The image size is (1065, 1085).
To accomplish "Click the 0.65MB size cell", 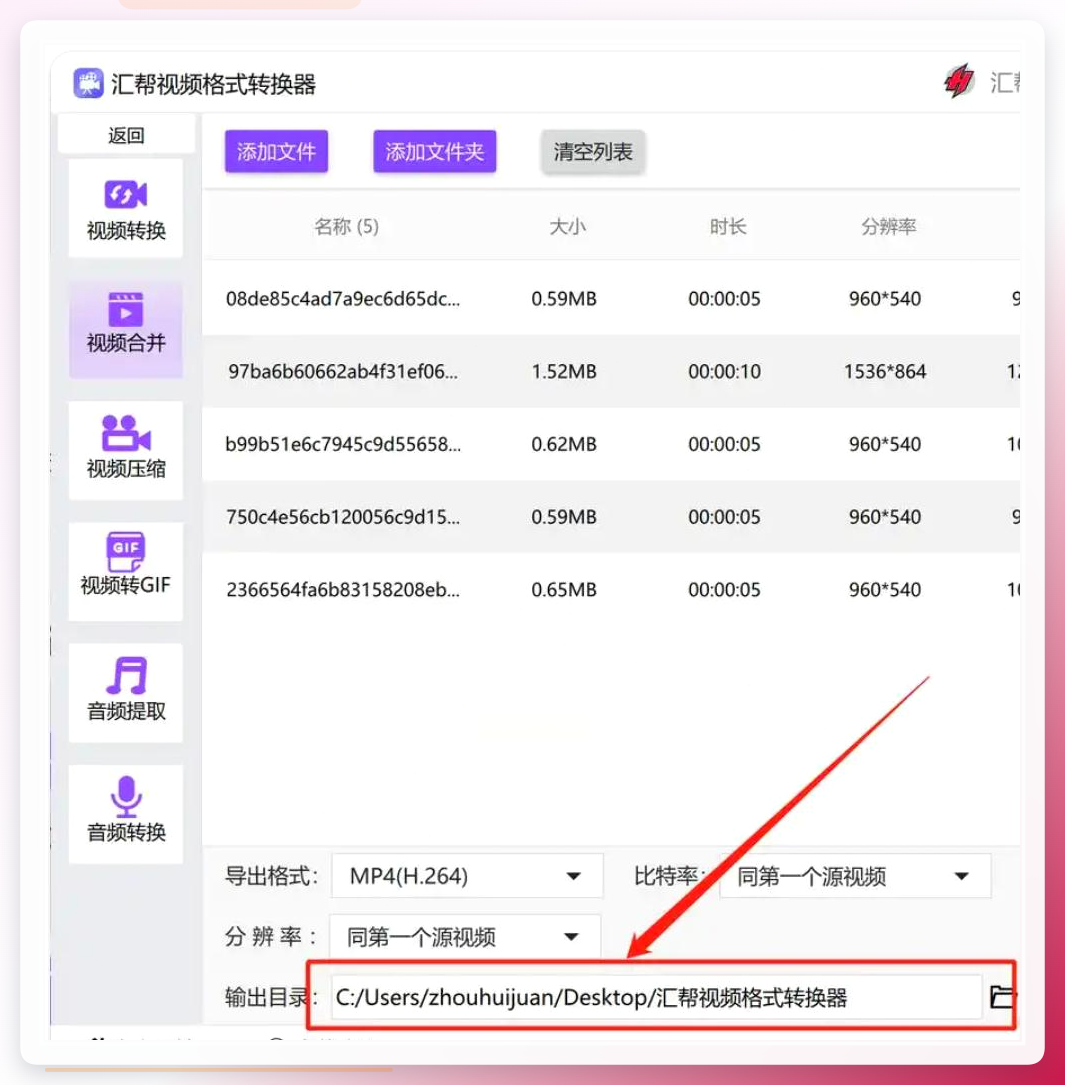I will point(564,590).
